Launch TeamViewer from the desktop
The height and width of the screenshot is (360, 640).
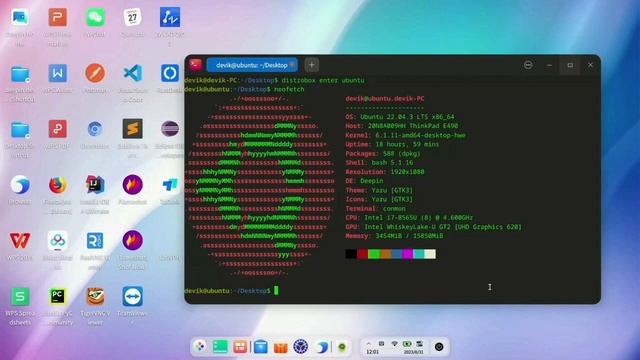pos(133,296)
